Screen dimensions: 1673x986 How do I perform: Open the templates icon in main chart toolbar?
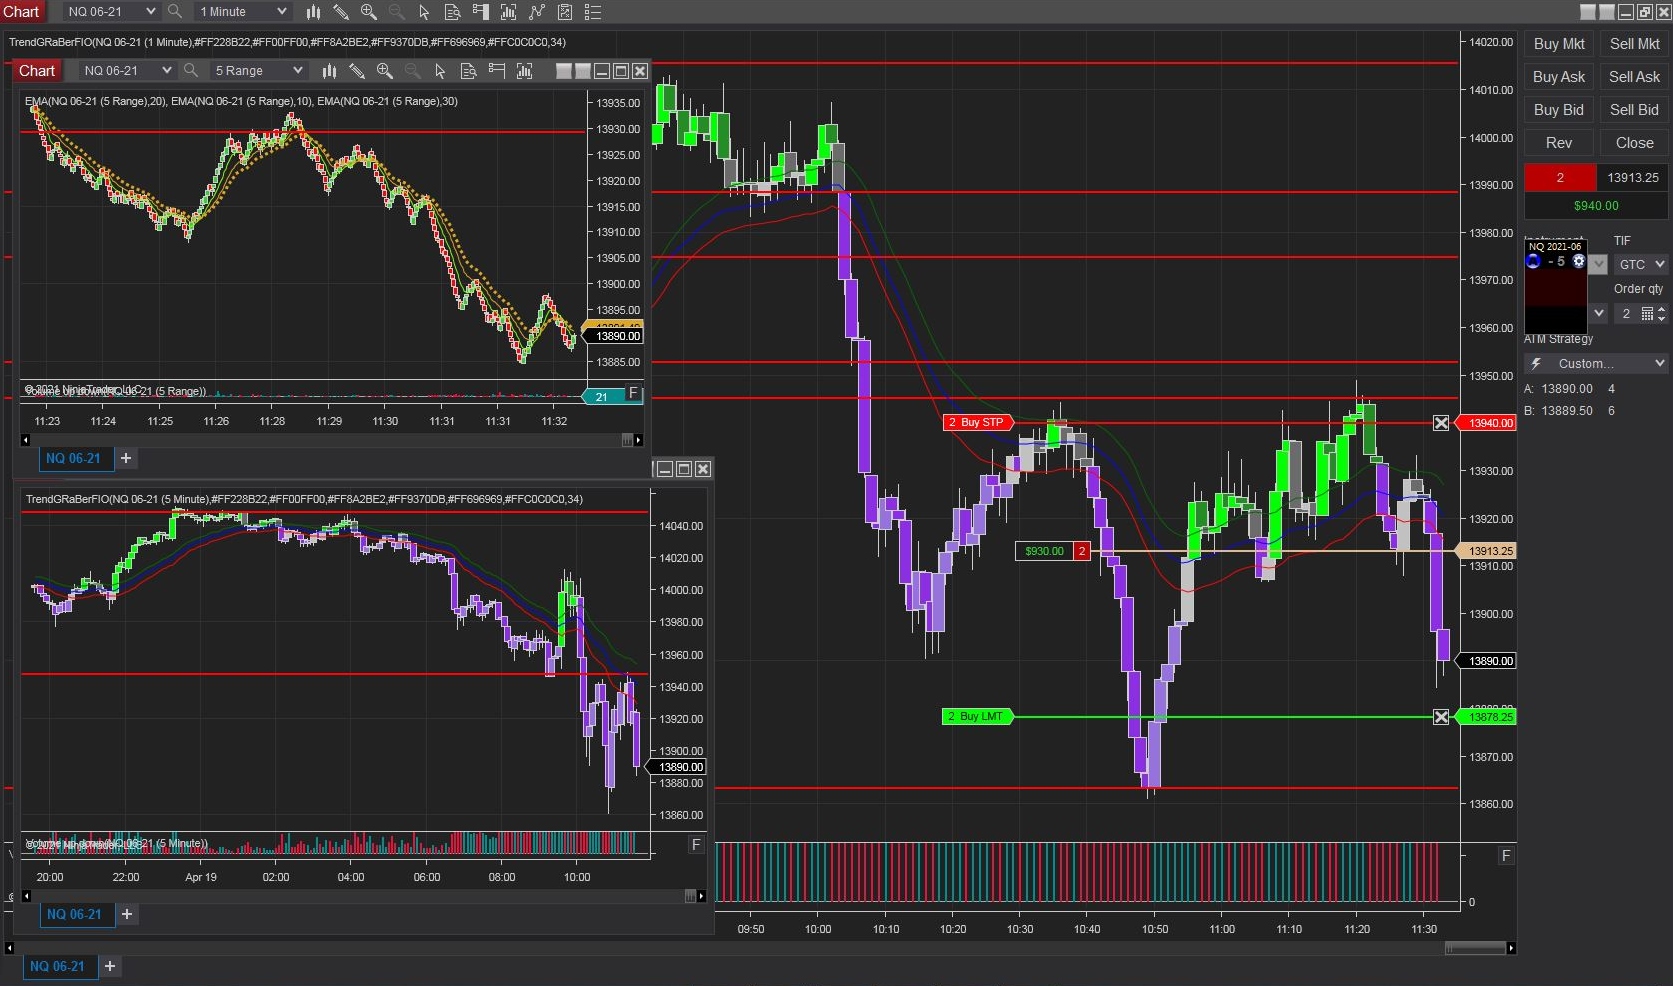pos(565,12)
